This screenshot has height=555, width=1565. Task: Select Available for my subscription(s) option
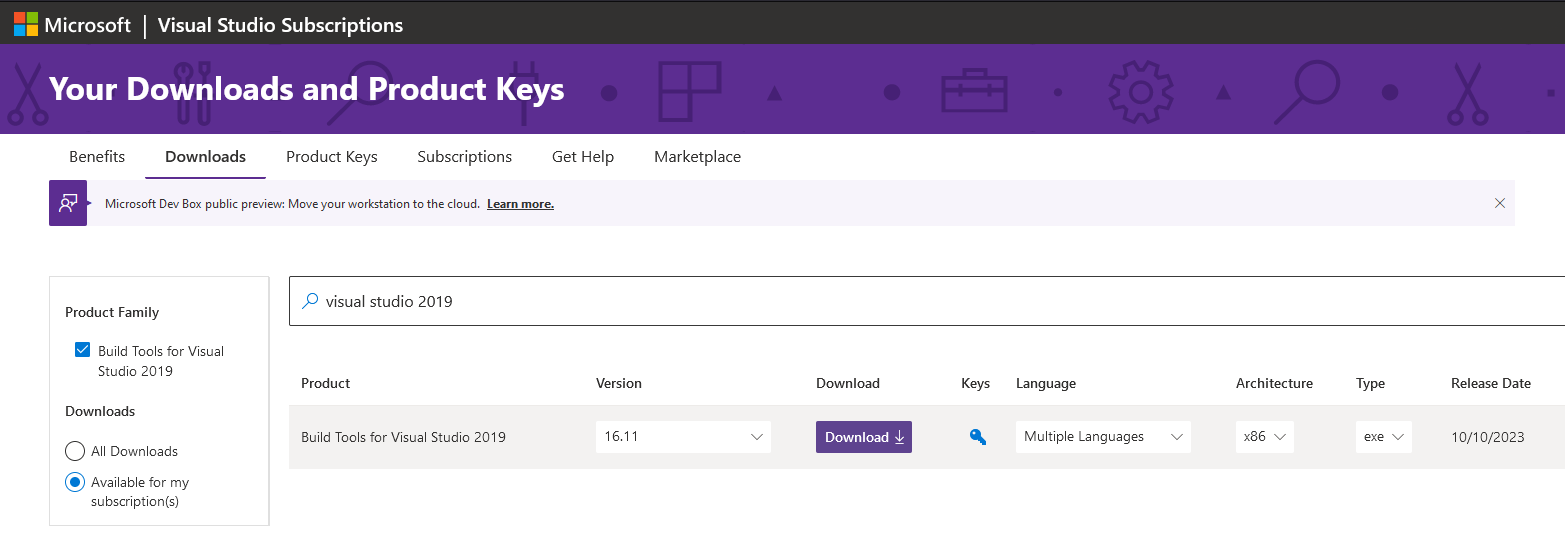click(x=75, y=482)
